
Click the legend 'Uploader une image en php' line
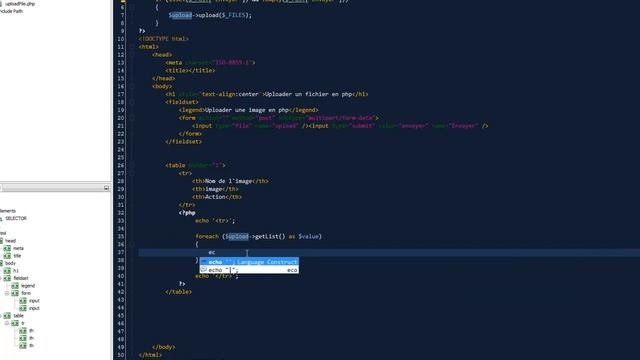(249, 110)
